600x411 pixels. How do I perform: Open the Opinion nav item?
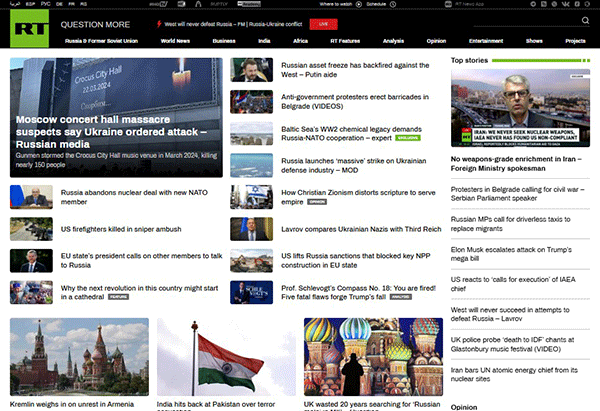tap(436, 41)
